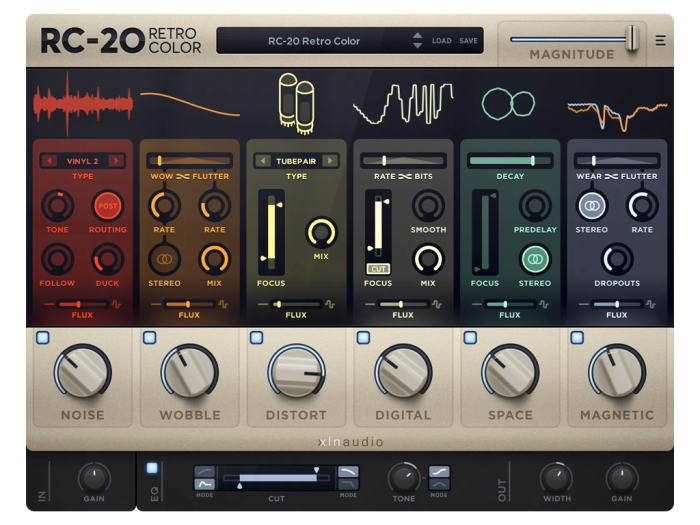
Task: Click the LOAD preset button
Action: click(x=441, y=41)
